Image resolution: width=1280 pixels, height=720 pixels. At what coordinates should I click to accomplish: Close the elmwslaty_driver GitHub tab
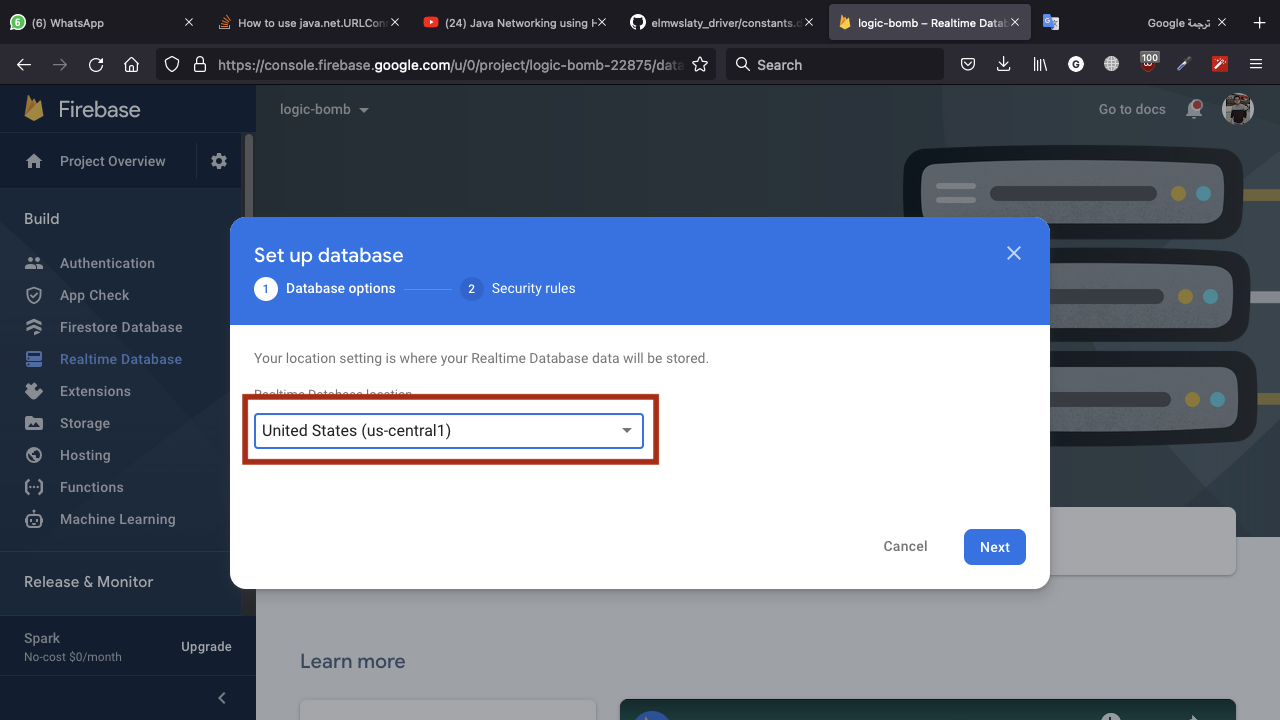pyautogui.click(x=809, y=23)
